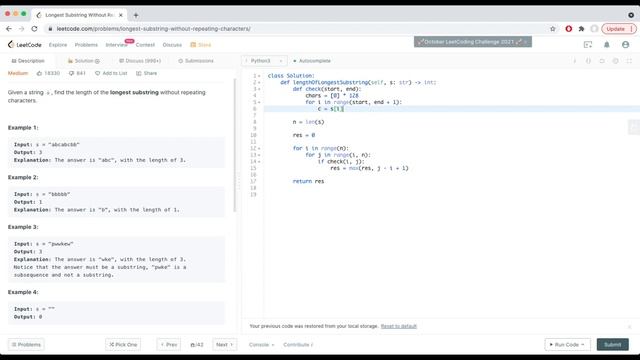The image size is (640, 360).
Task: Open the LeetCode account avatar
Action: [625, 44]
